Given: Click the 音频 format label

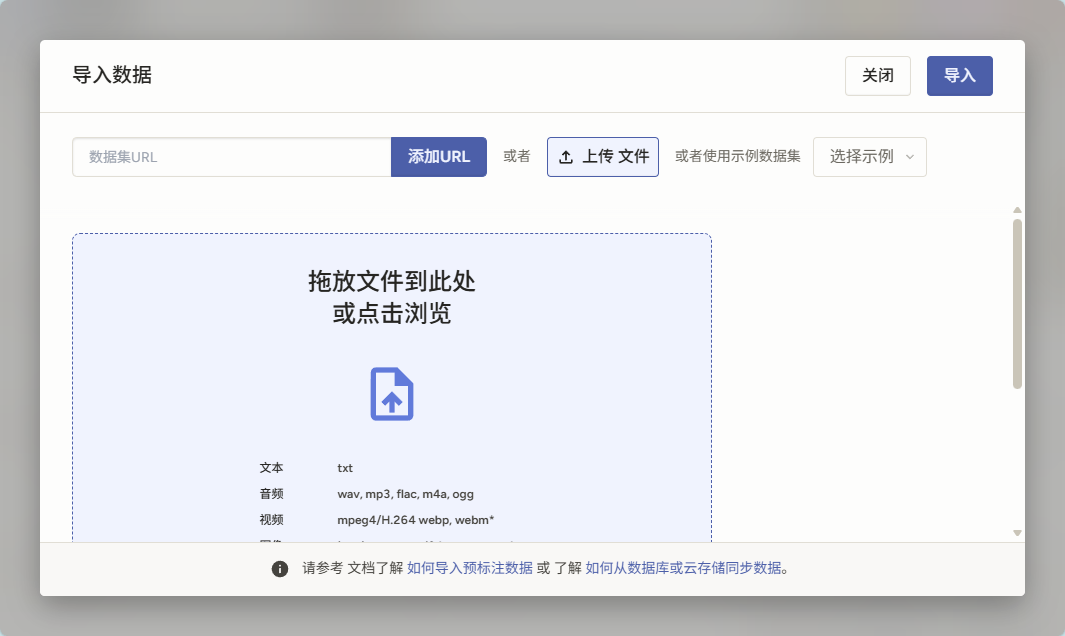Looking at the screenshot, I should 271,493.
